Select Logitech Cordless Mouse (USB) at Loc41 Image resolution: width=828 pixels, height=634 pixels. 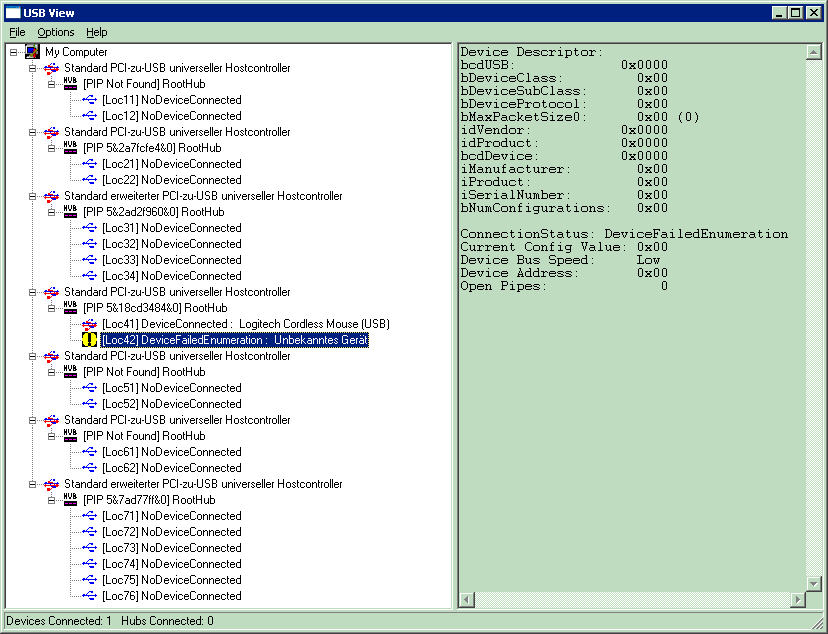(246, 324)
